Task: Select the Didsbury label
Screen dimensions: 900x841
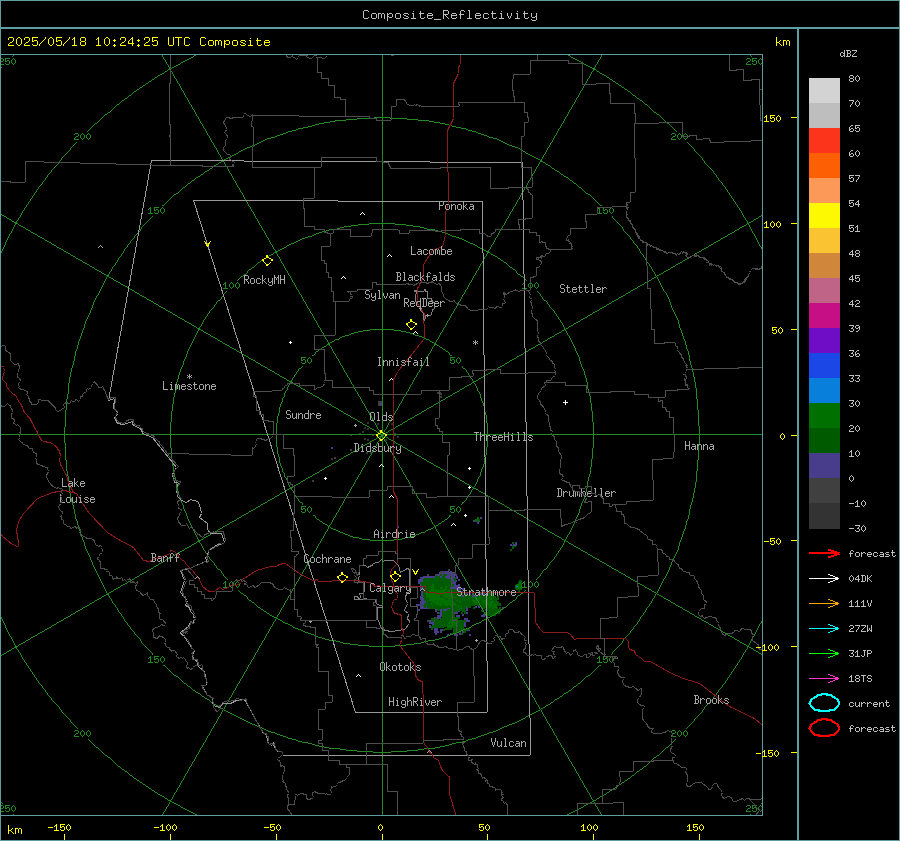Action: click(x=377, y=448)
